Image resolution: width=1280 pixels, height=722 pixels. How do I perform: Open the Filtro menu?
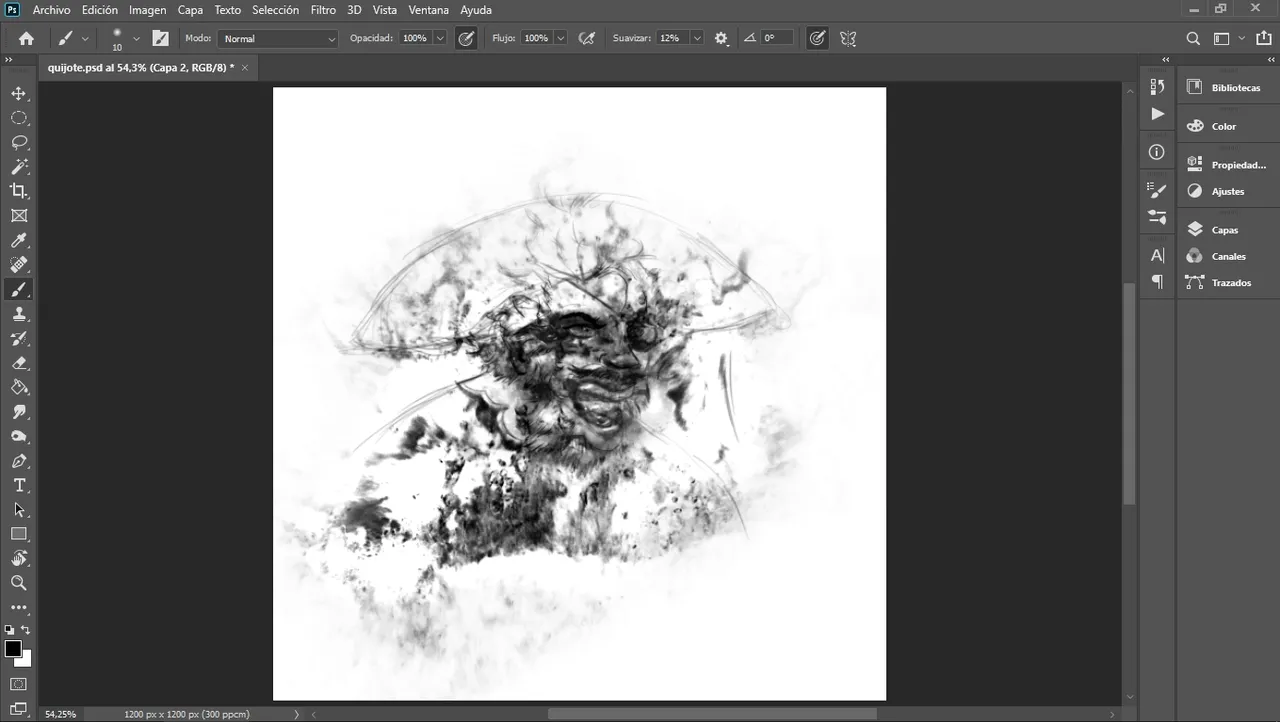pyautogui.click(x=323, y=10)
